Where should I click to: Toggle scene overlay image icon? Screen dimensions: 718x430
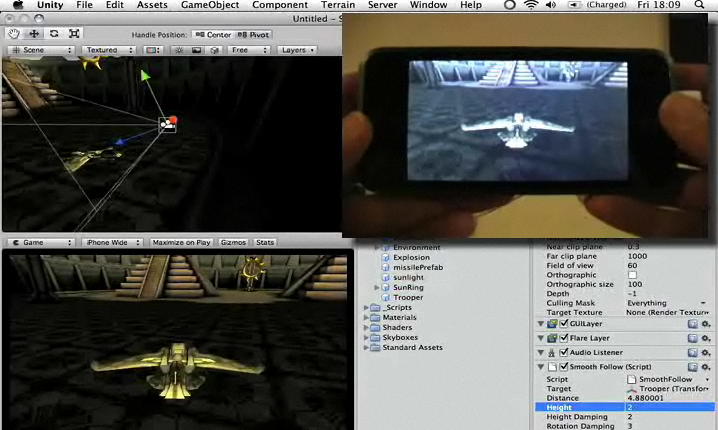196,50
